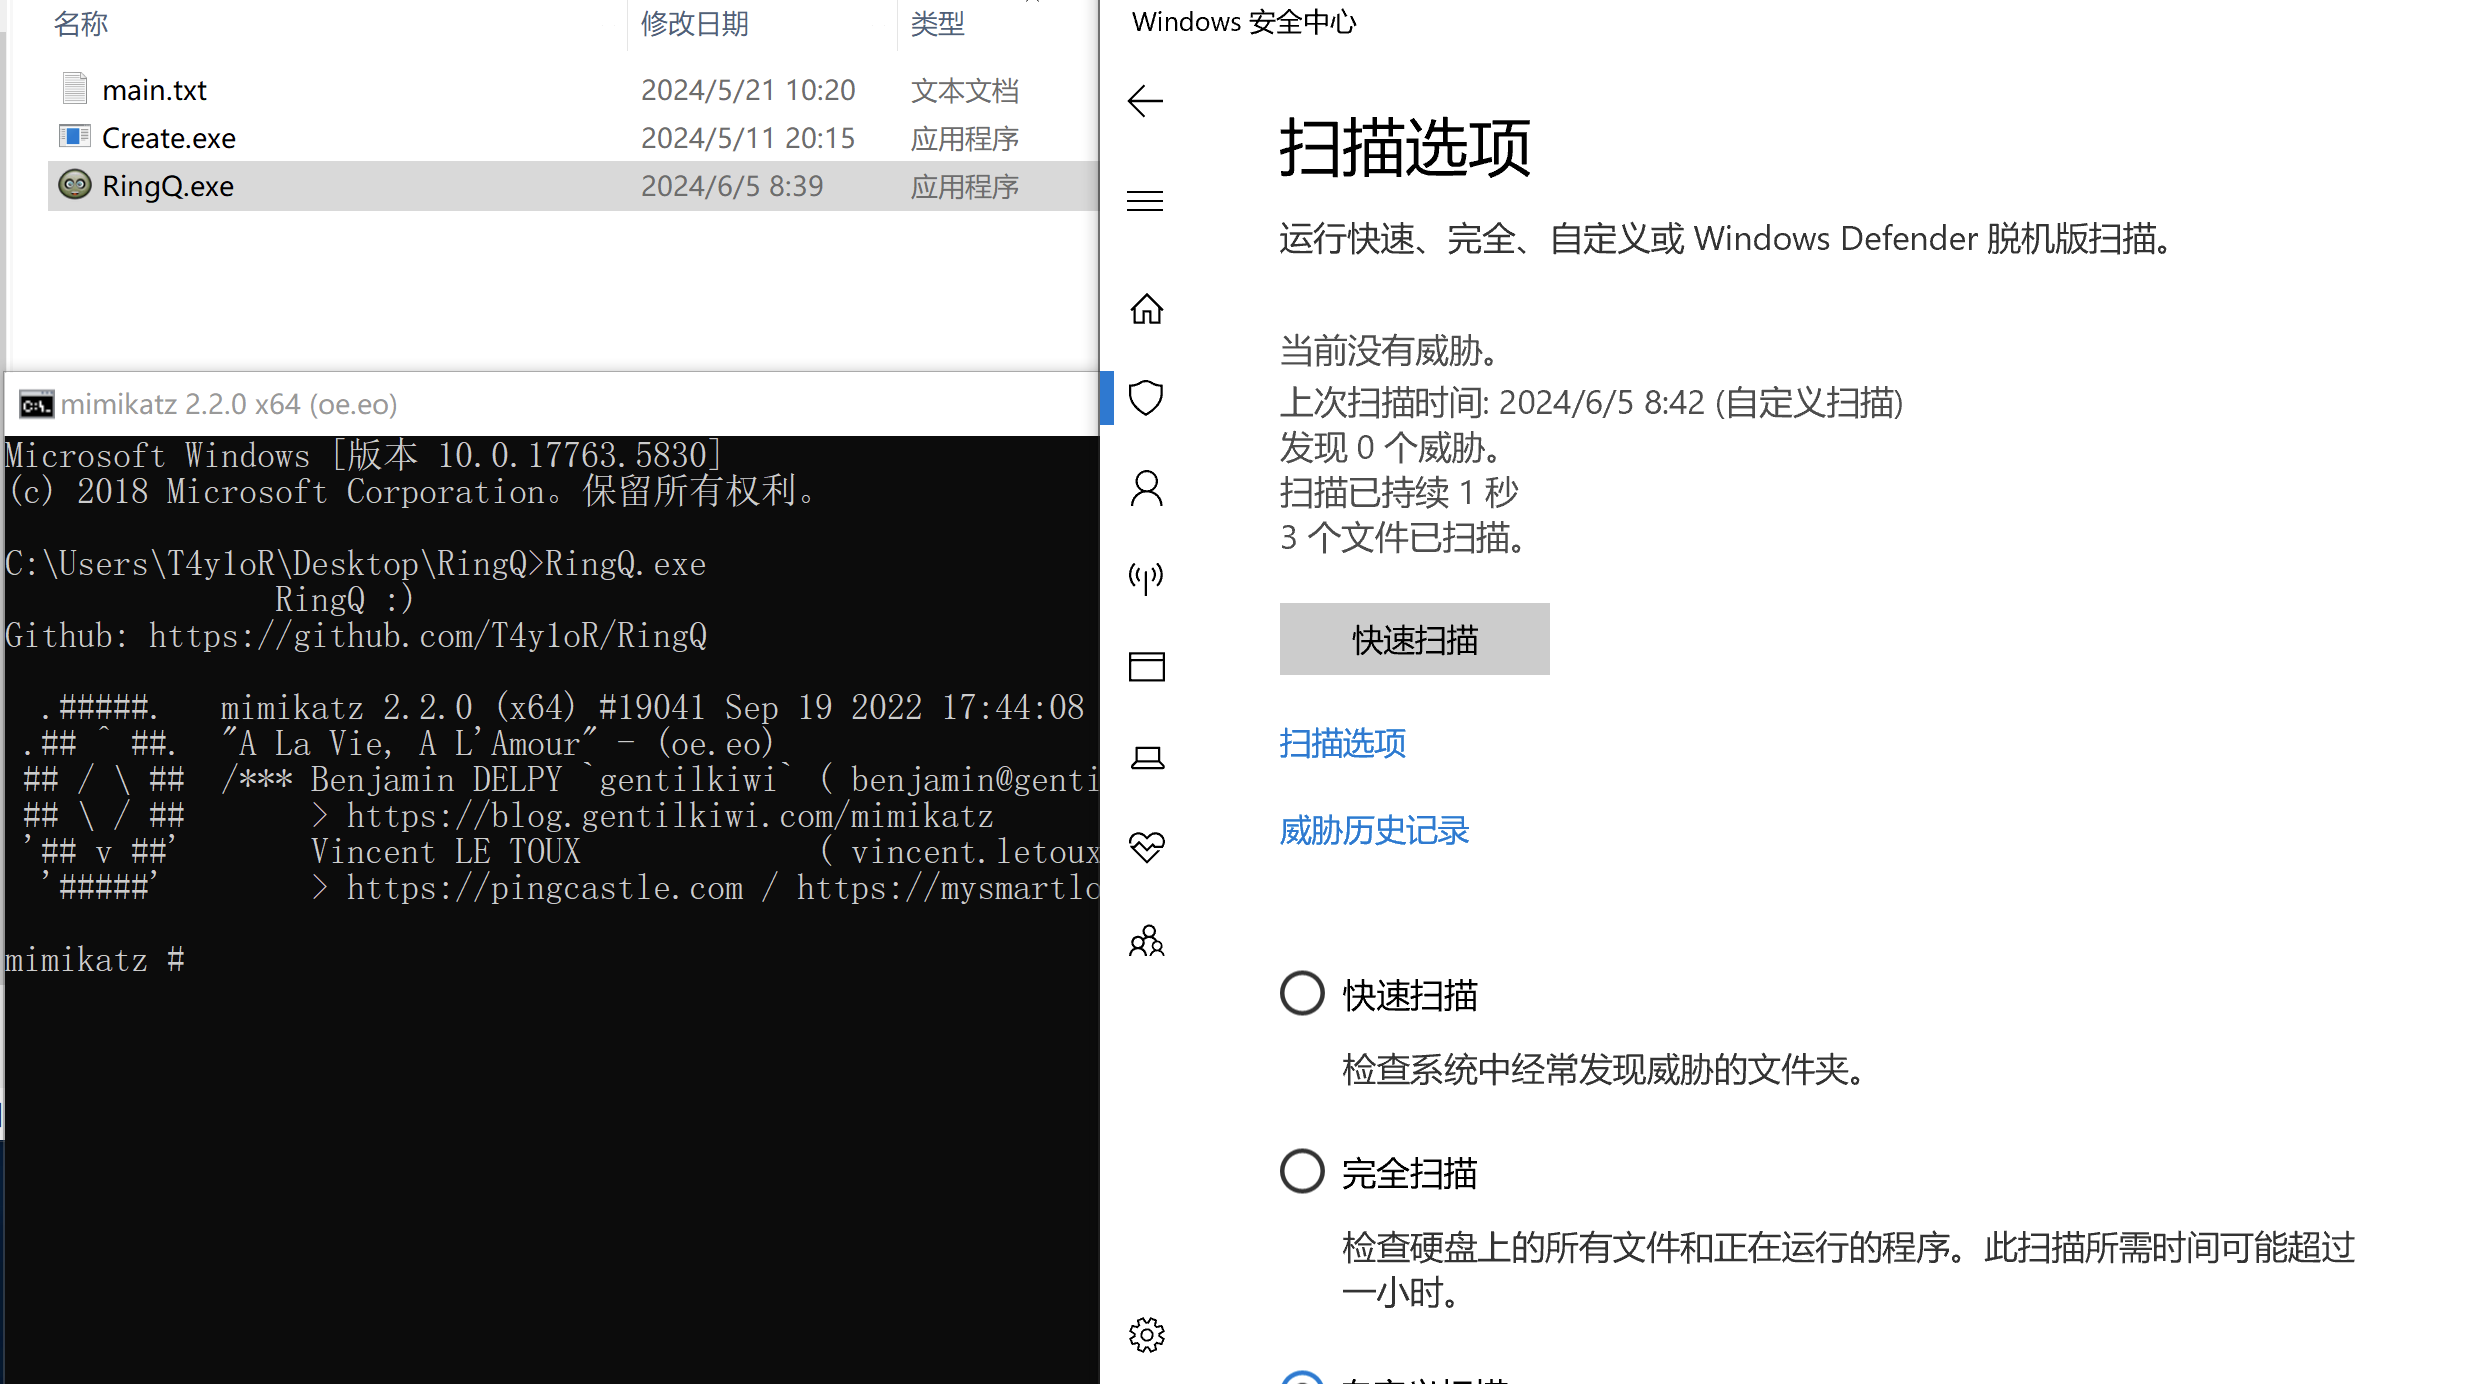Open Settings gear in Security sidebar
Viewport: 2480px width, 1384px height.
click(1146, 1334)
